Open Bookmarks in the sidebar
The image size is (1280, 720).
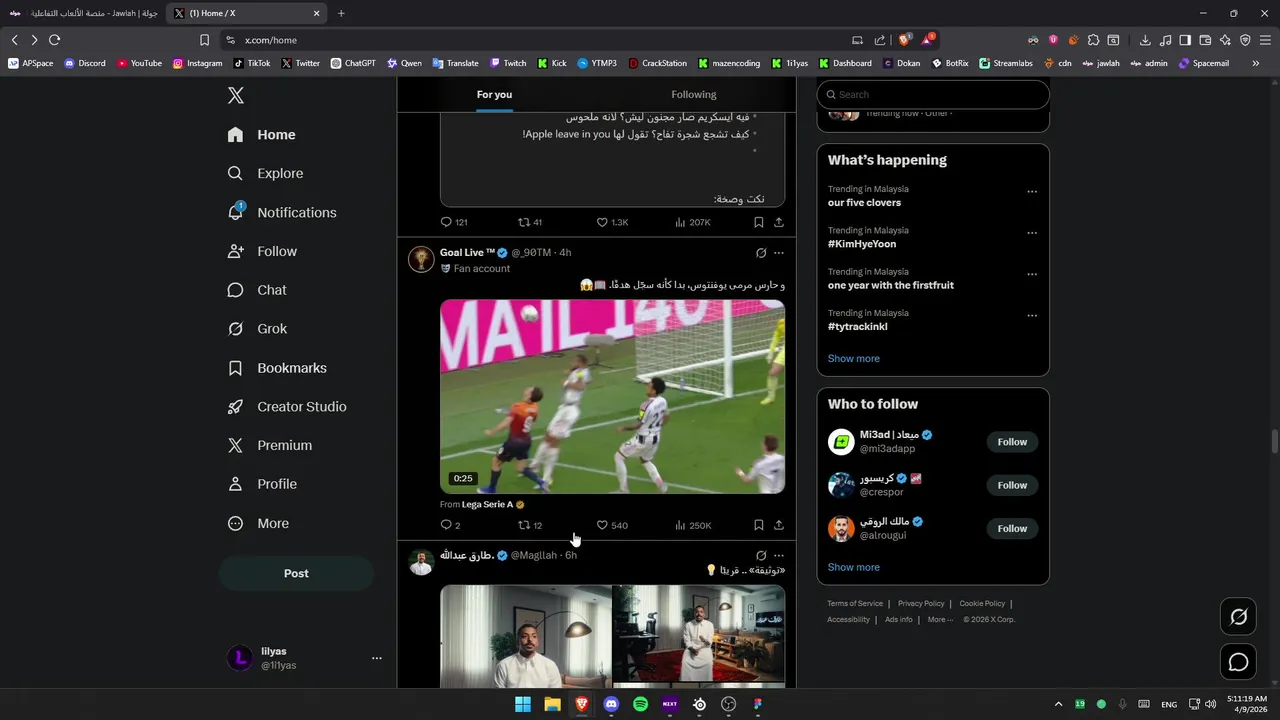[277, 368]
